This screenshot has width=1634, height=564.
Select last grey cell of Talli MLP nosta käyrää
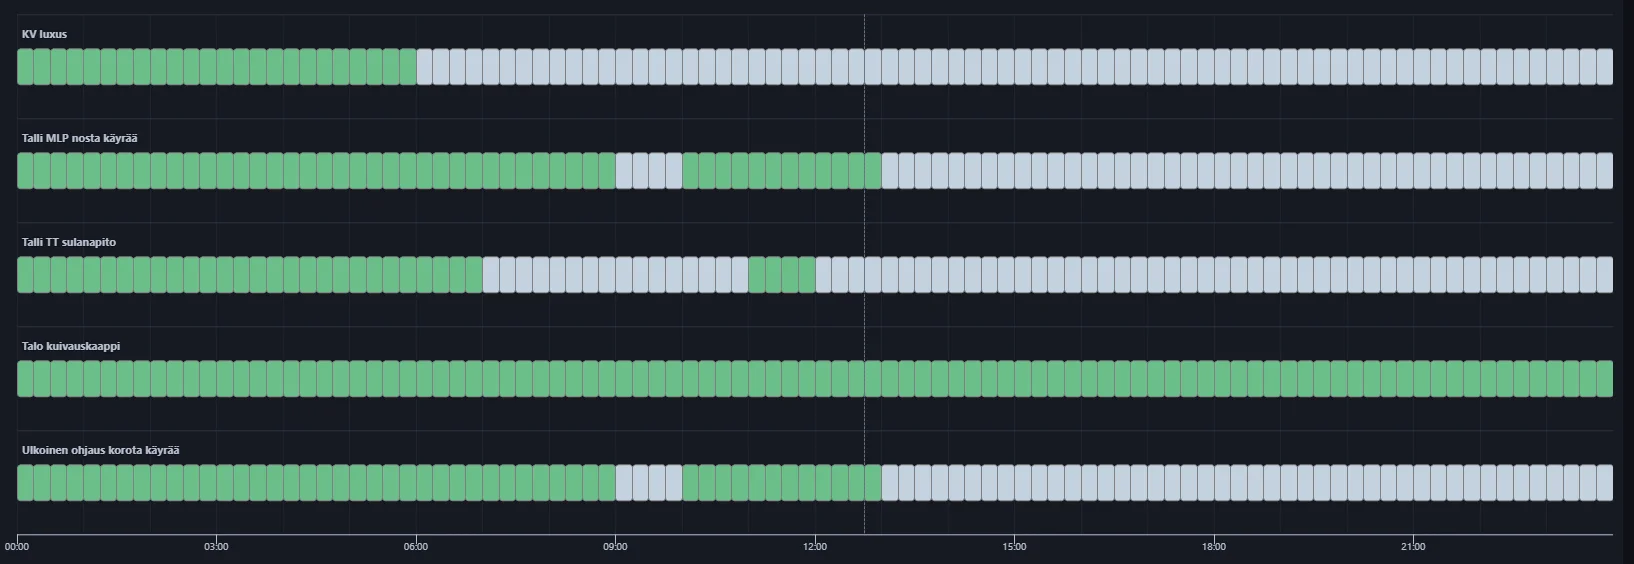(x=1605, y=171)
